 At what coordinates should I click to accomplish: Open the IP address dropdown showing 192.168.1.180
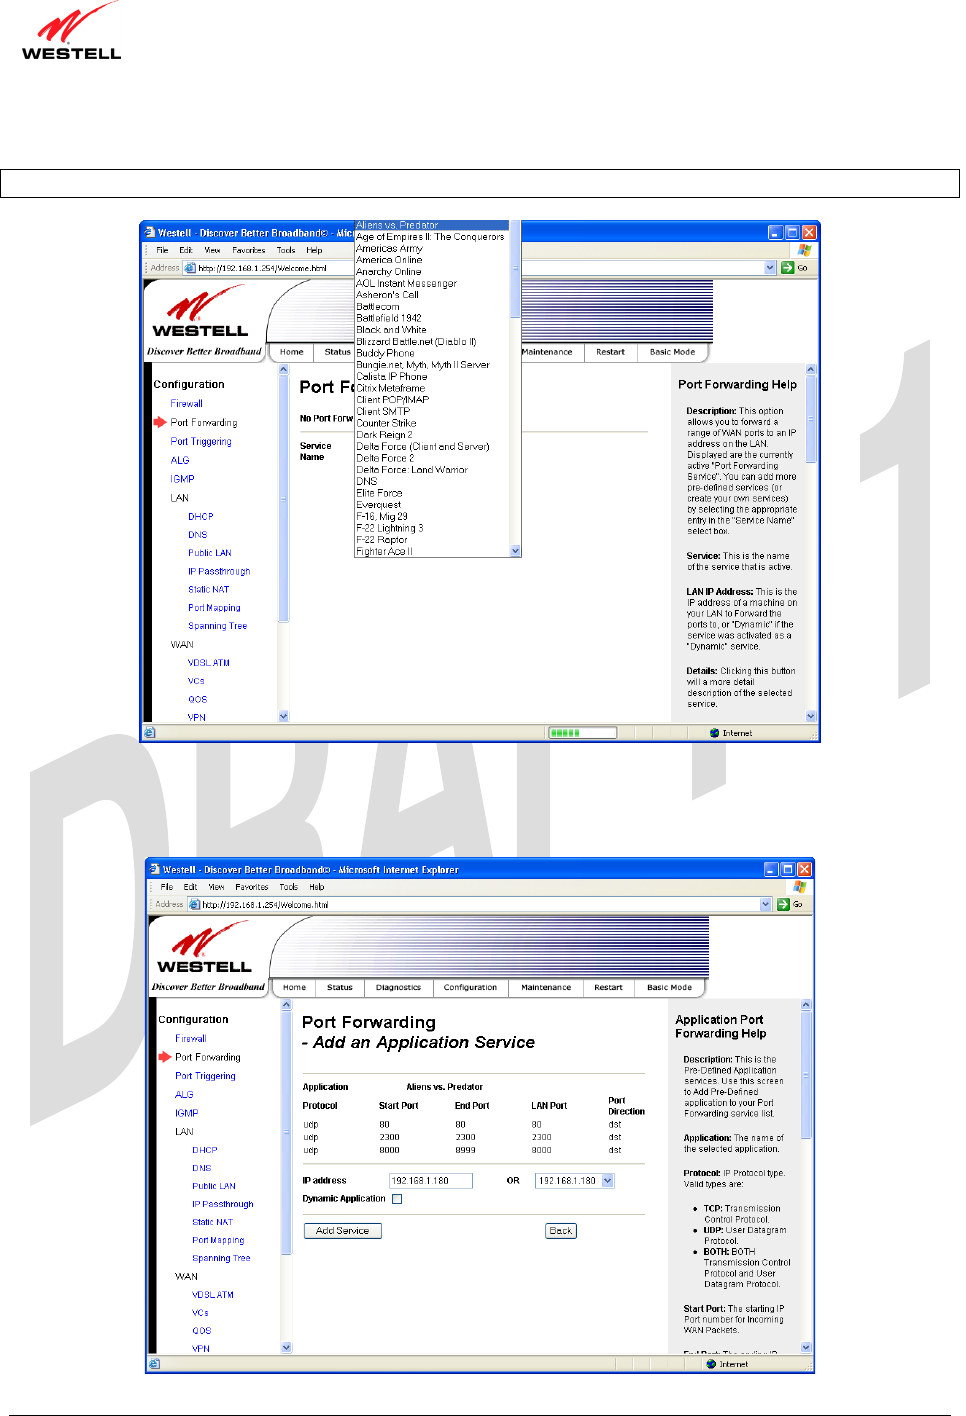pyautogui.click(x=607, y=1181)
